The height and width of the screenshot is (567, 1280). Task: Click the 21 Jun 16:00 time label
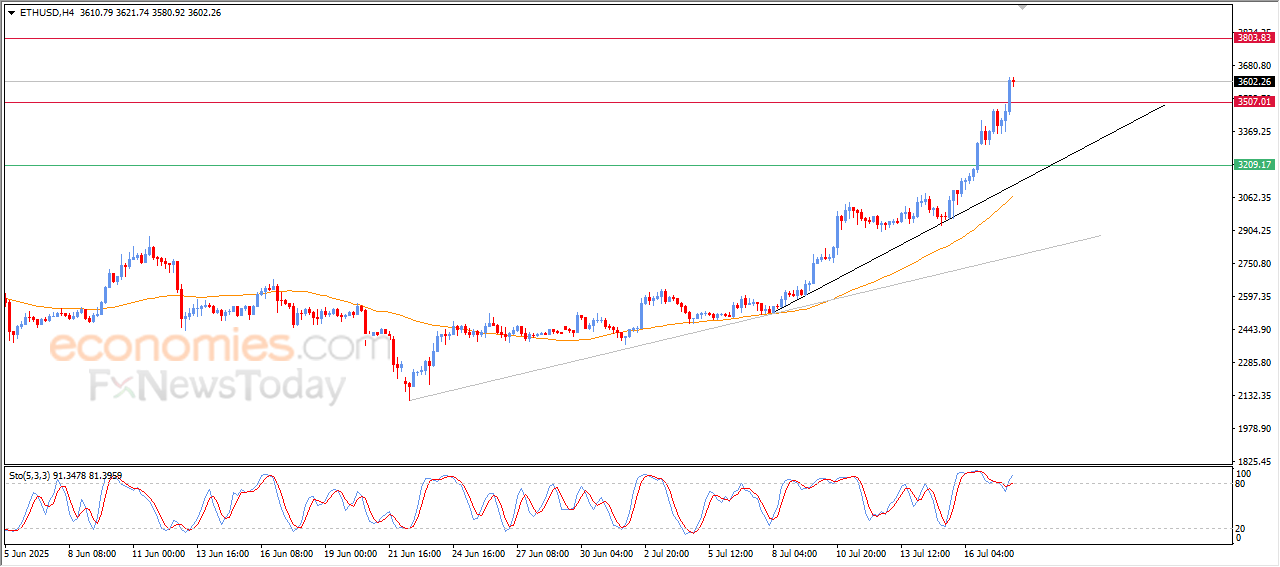(x=413, y=552)
